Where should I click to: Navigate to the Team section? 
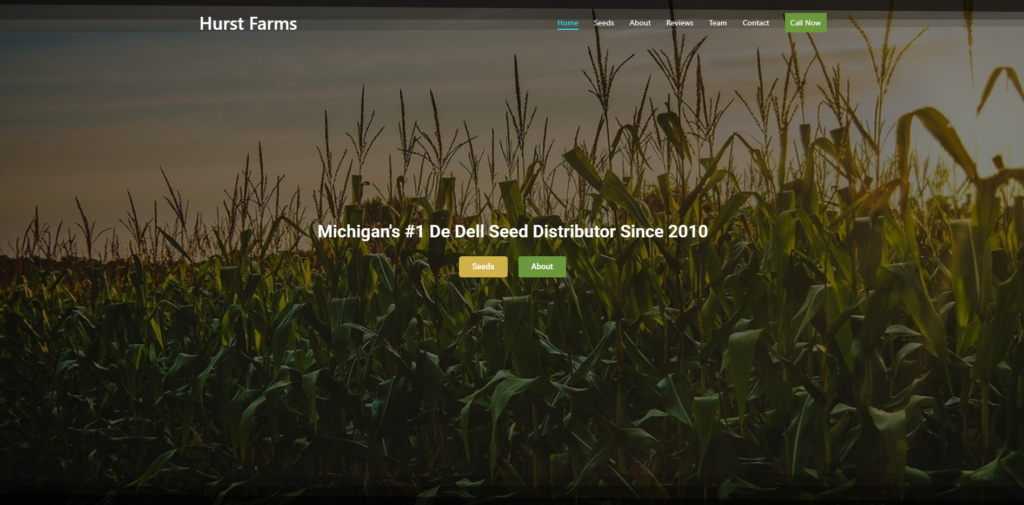click(718, 22)
